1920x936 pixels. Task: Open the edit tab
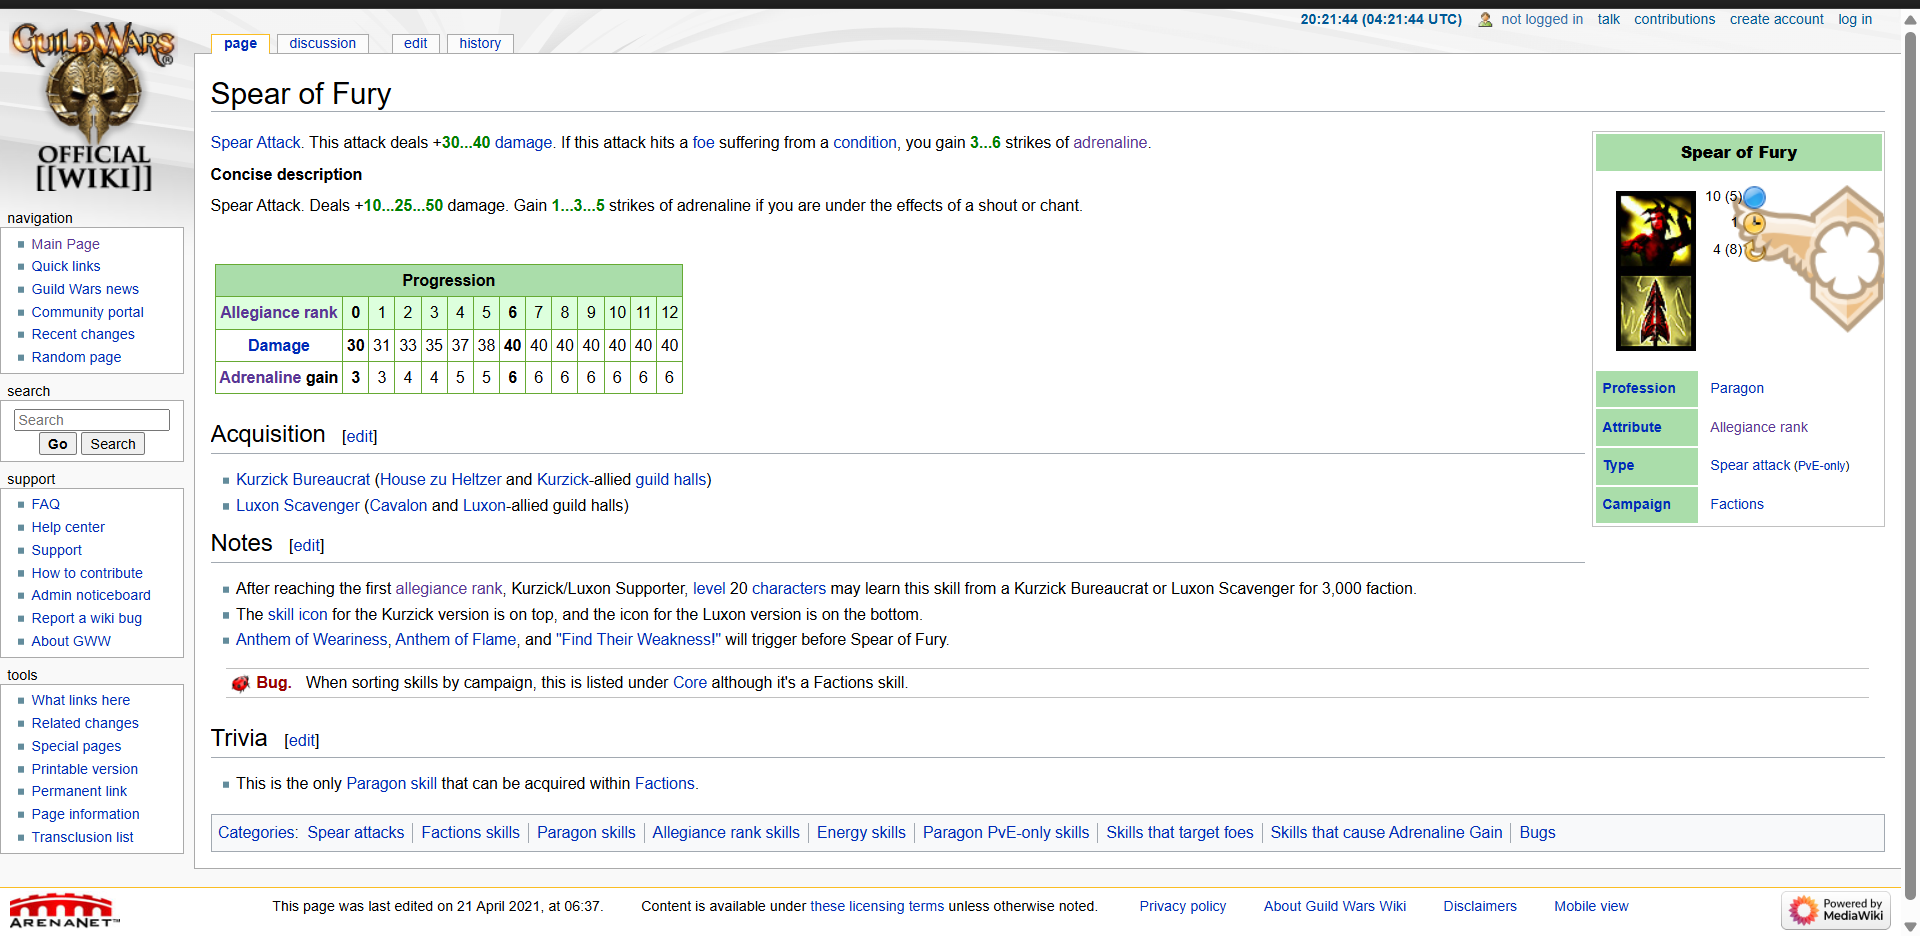(415, 43)
